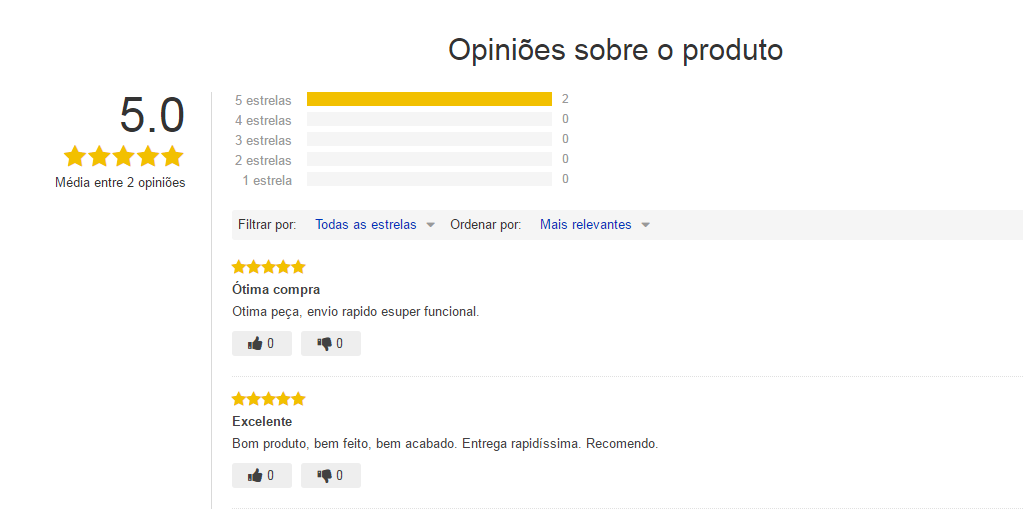Image resolution: width=1023 pixels, height=522 pixels.
Task: Click the large average star rating icons
Action: point(123,157)
